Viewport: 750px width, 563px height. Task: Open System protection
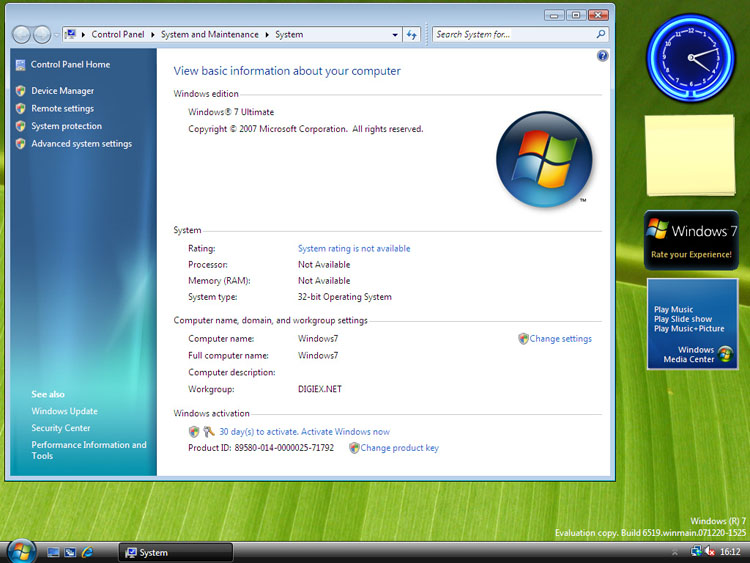66,126
